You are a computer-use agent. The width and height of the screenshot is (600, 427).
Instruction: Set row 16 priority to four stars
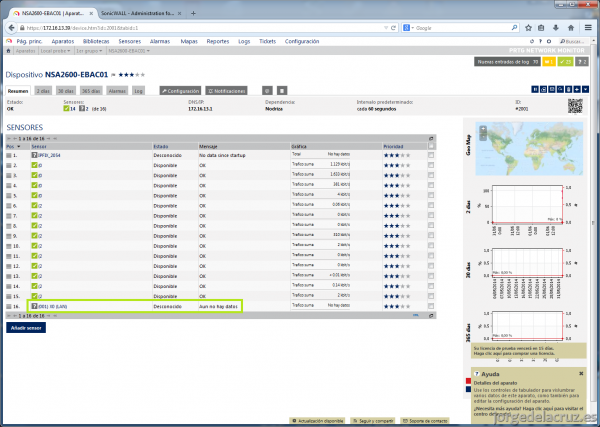click(403, 306)
